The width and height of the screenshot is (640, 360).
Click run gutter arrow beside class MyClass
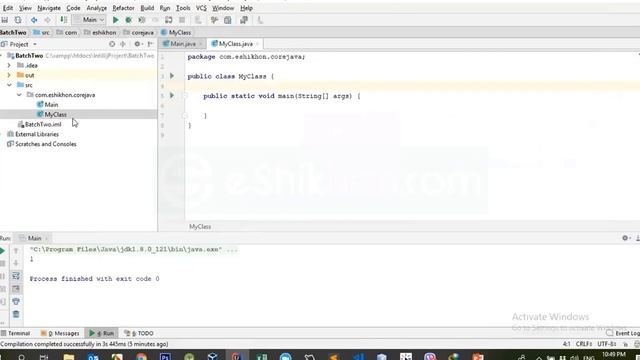pyautogui.click(x=172, y=76)
